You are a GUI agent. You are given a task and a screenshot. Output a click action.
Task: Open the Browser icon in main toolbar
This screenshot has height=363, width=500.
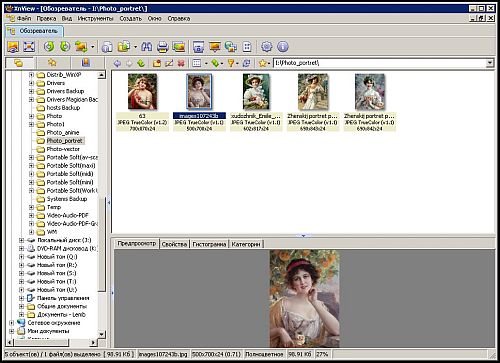tap(13, 47)
